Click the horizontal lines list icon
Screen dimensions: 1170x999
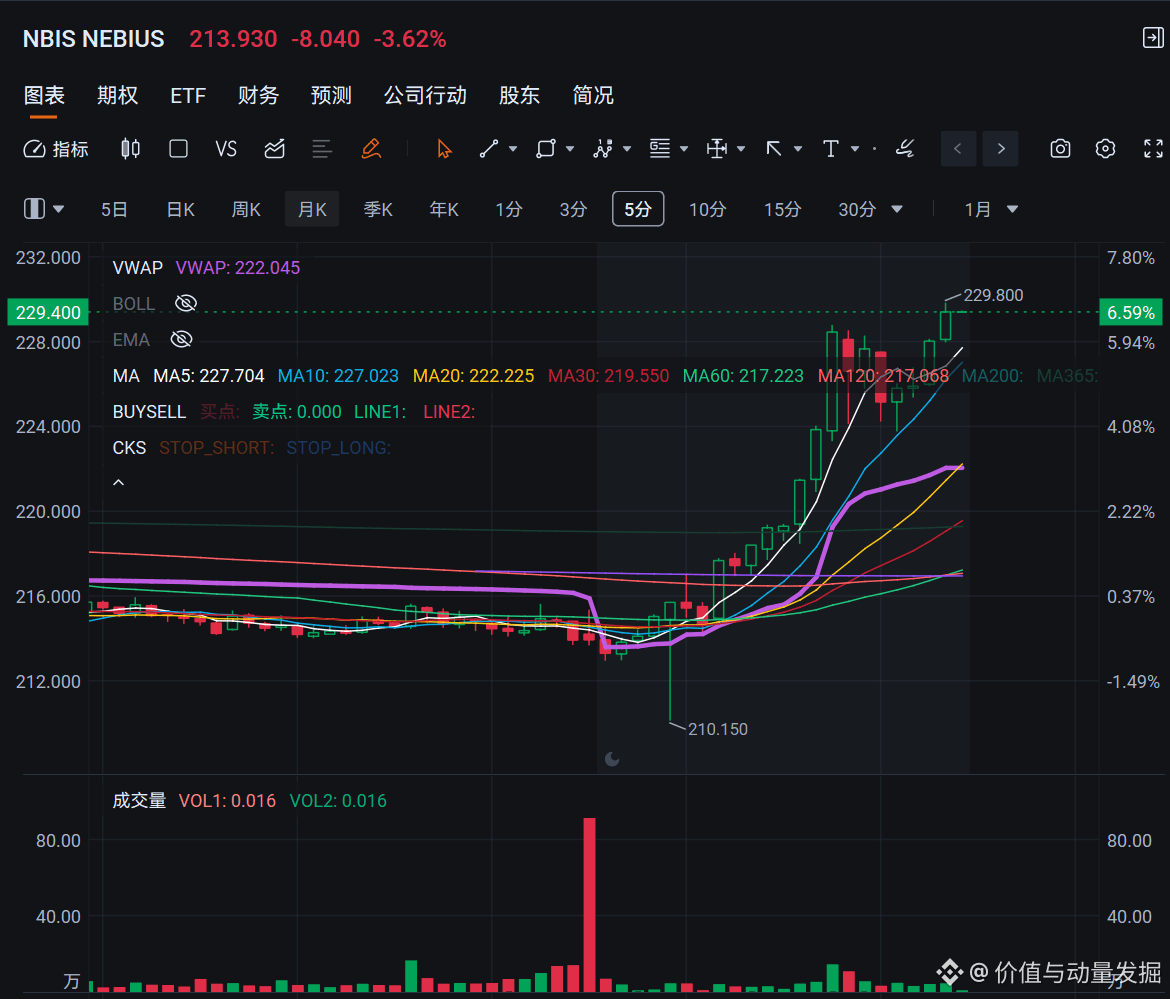tap(322, 149)
